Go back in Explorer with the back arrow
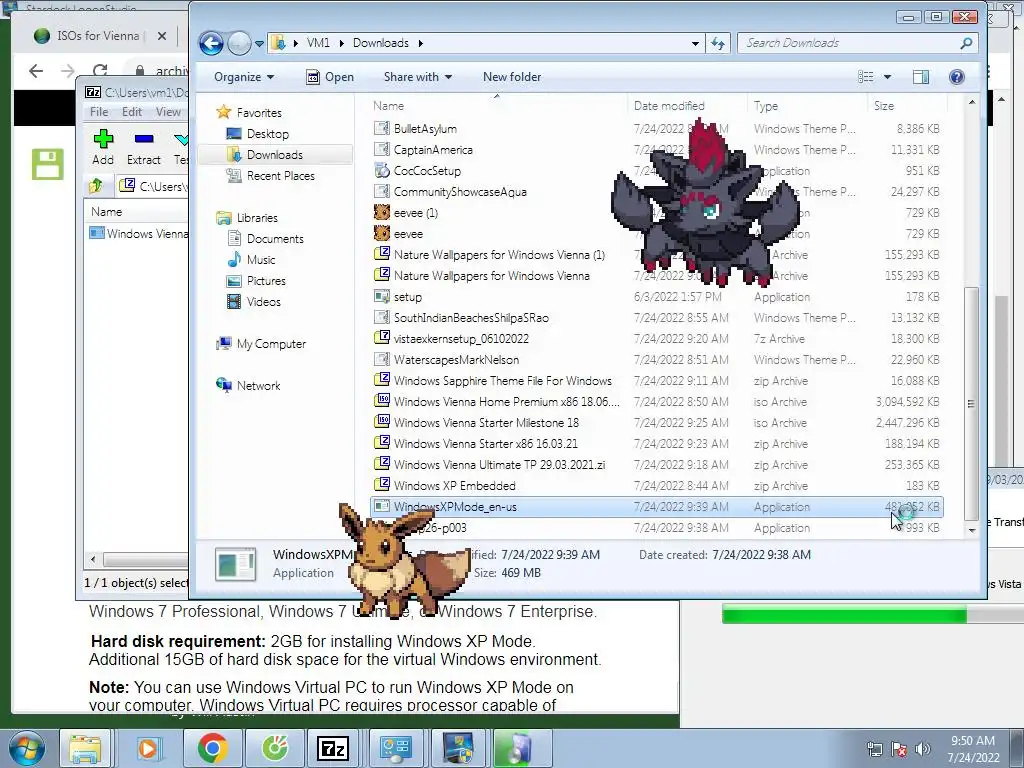This screenshot has width=1024, height=768. click(x=211, y=43)
